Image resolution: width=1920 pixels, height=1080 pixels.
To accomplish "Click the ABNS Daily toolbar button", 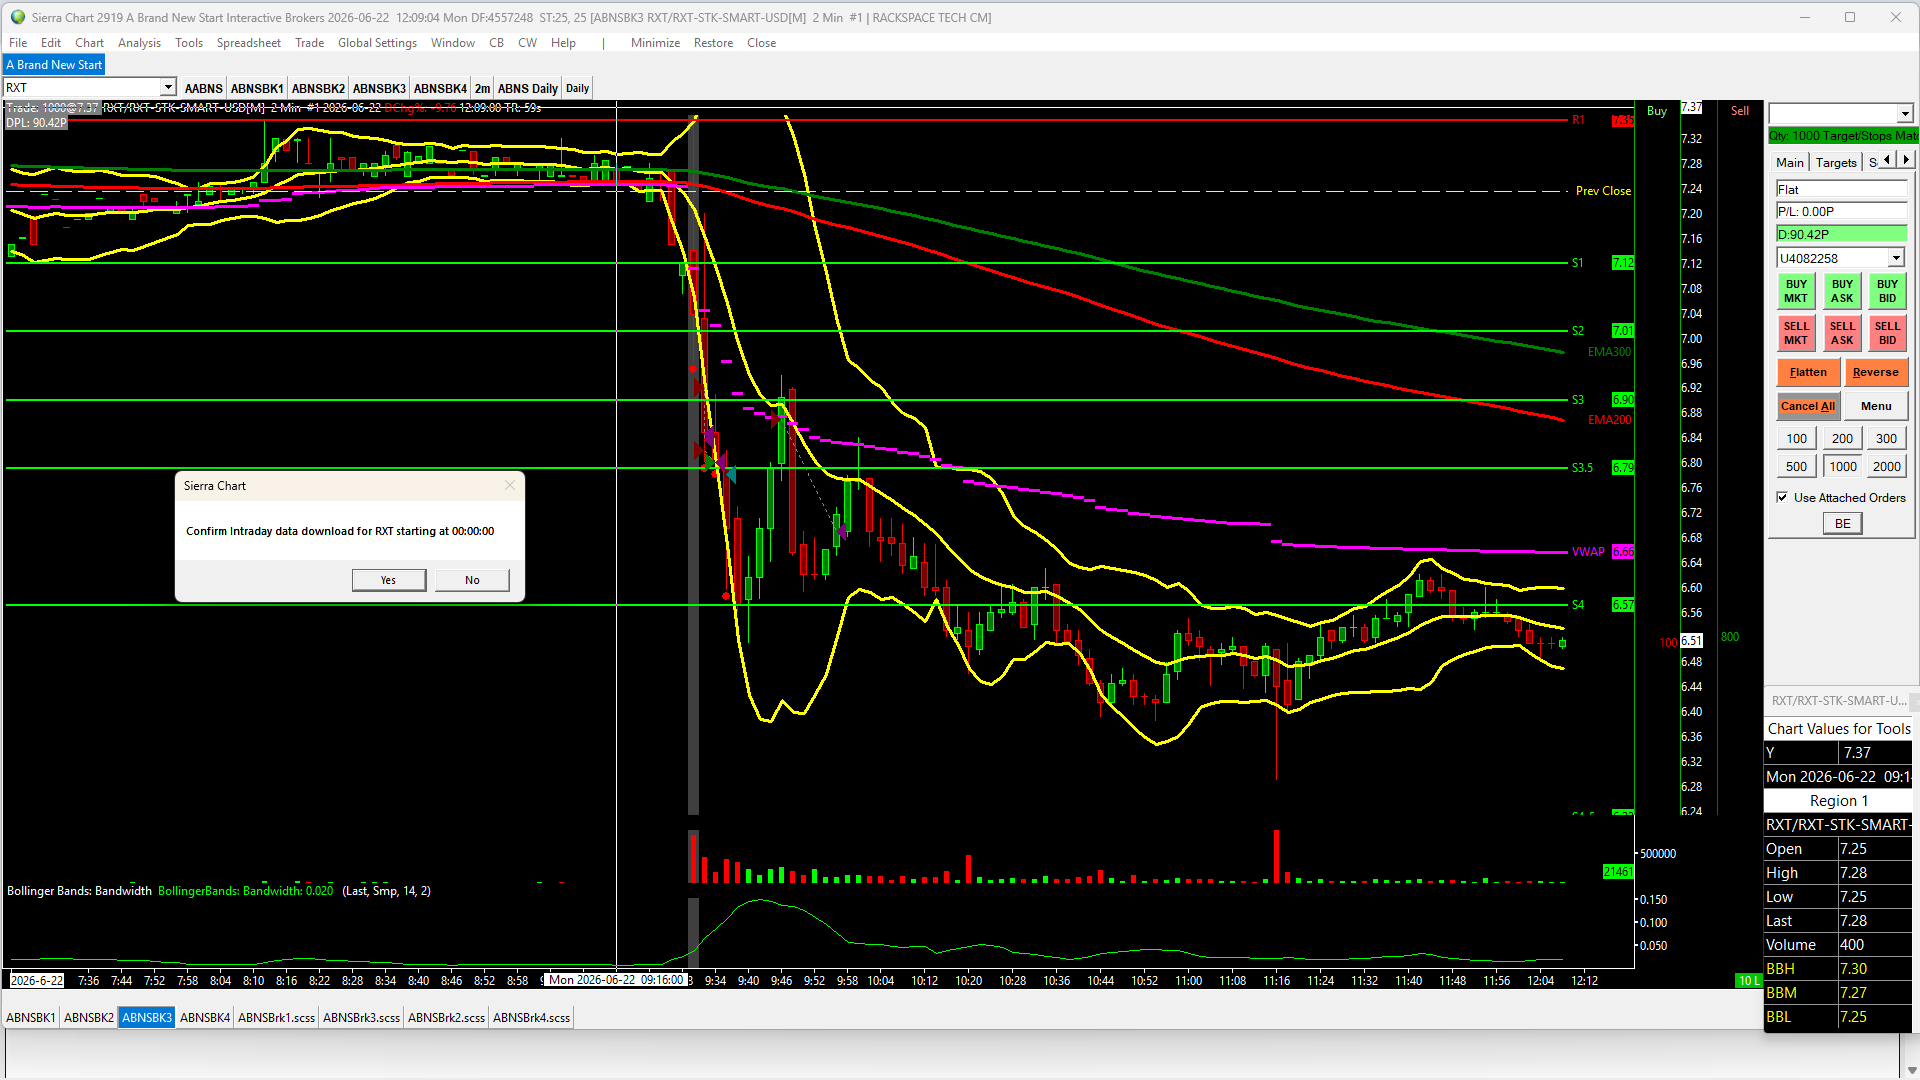I will (528, 88).
